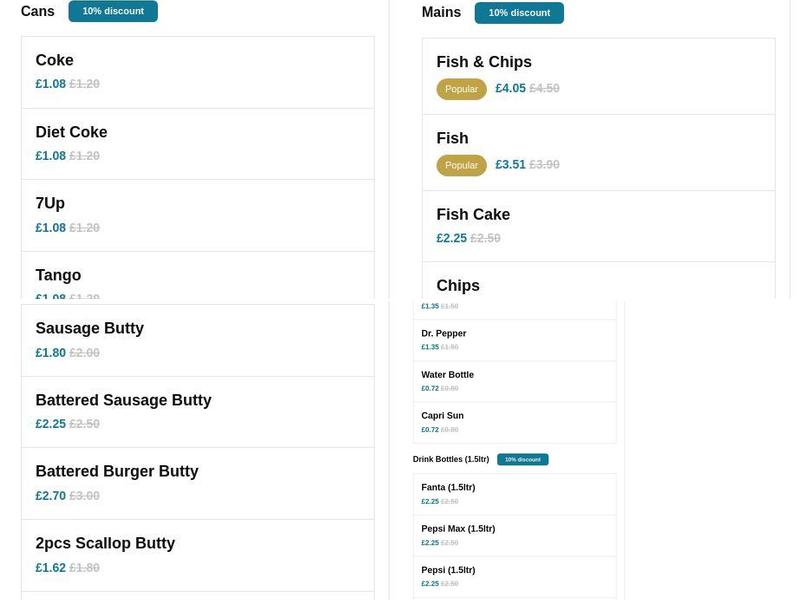Click the 10% discount badge next to Cans

pyautogui.click(x=113, y=11)
